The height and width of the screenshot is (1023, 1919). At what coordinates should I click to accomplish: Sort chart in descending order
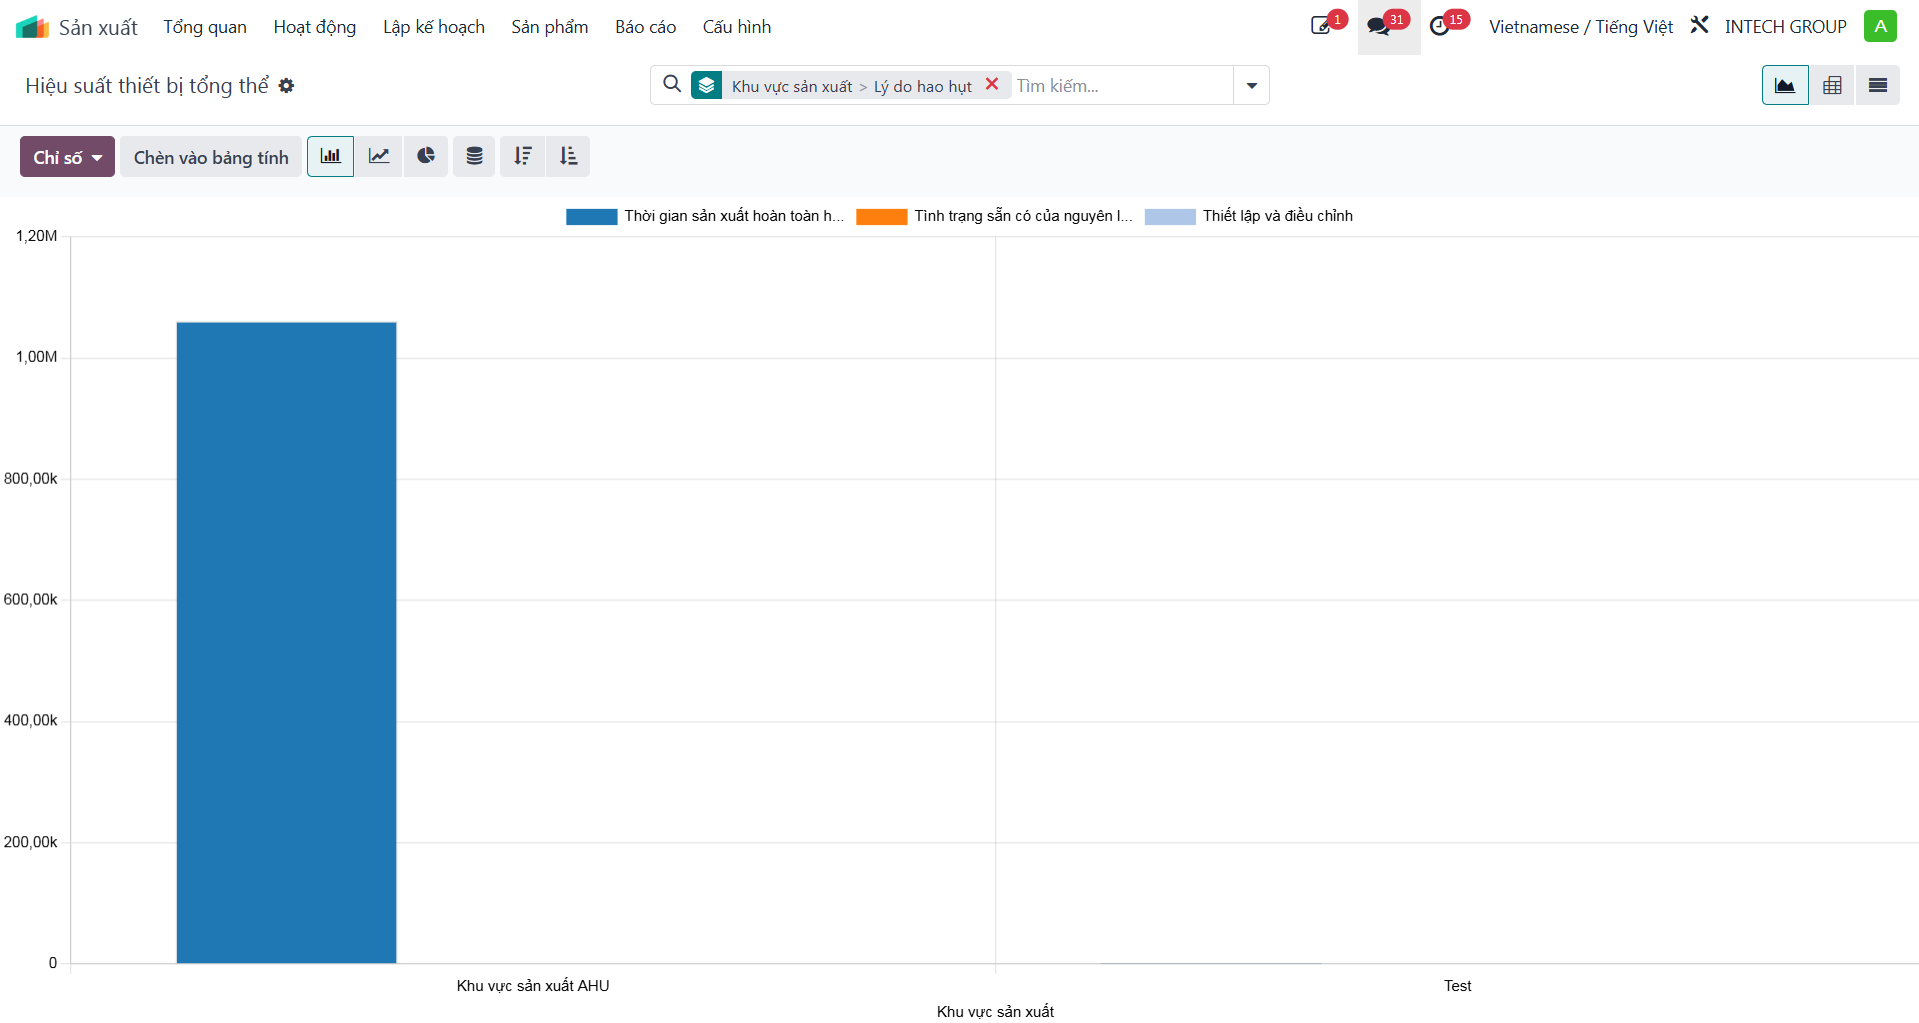(522, 157)
